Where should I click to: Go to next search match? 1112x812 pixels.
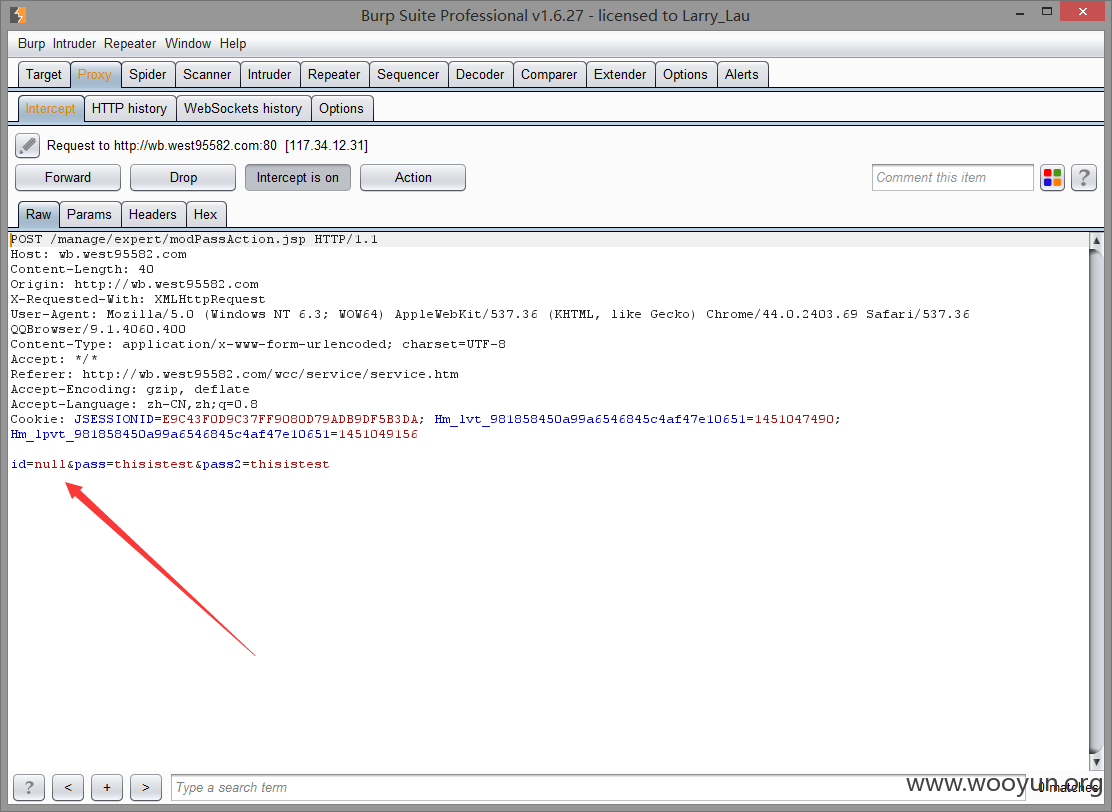(145, 787)
